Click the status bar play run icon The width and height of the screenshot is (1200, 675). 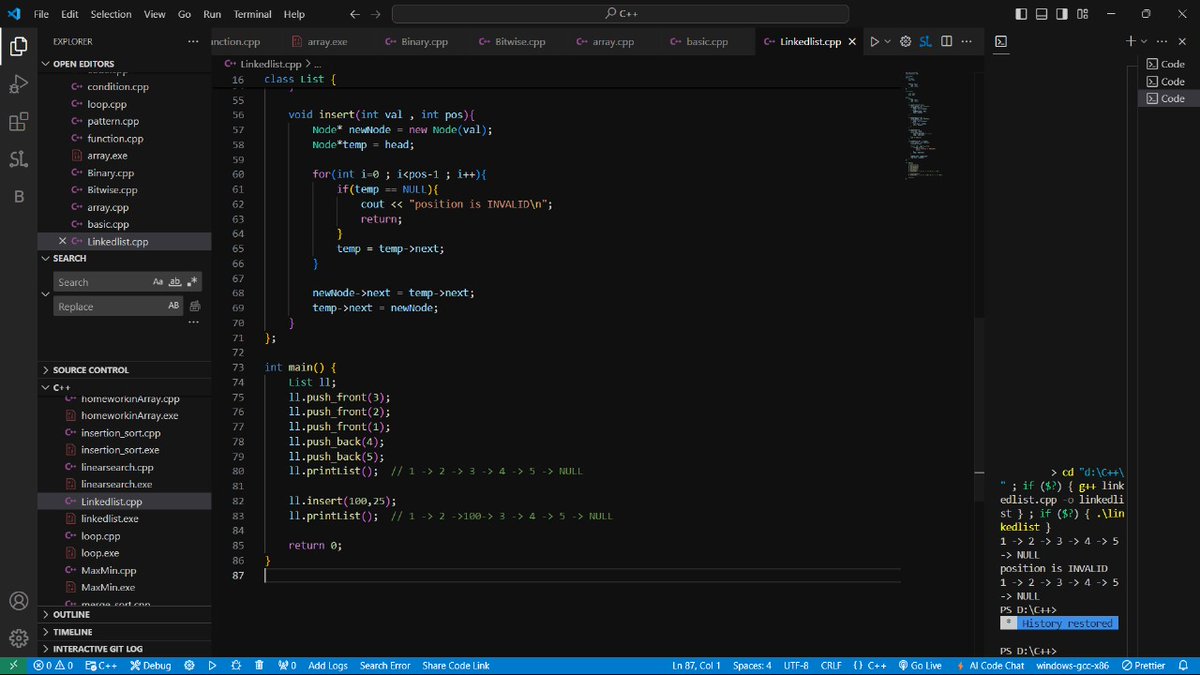click(212, 665)
